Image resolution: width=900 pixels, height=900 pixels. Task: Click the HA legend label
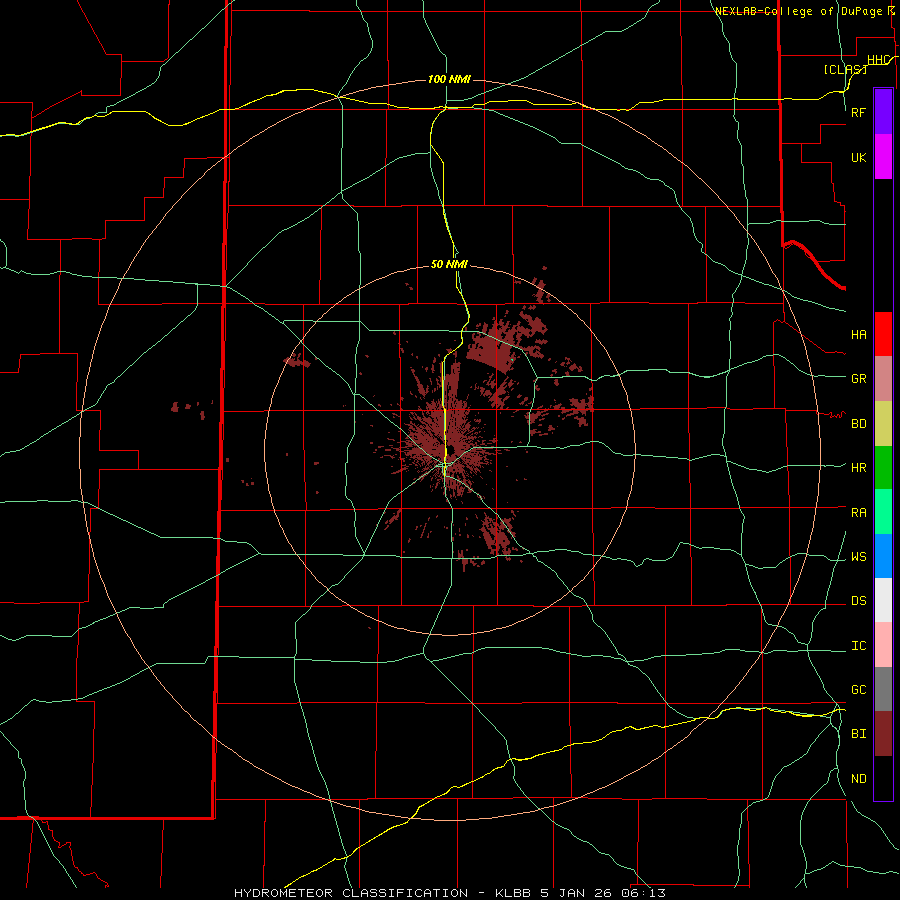point(858,335)
